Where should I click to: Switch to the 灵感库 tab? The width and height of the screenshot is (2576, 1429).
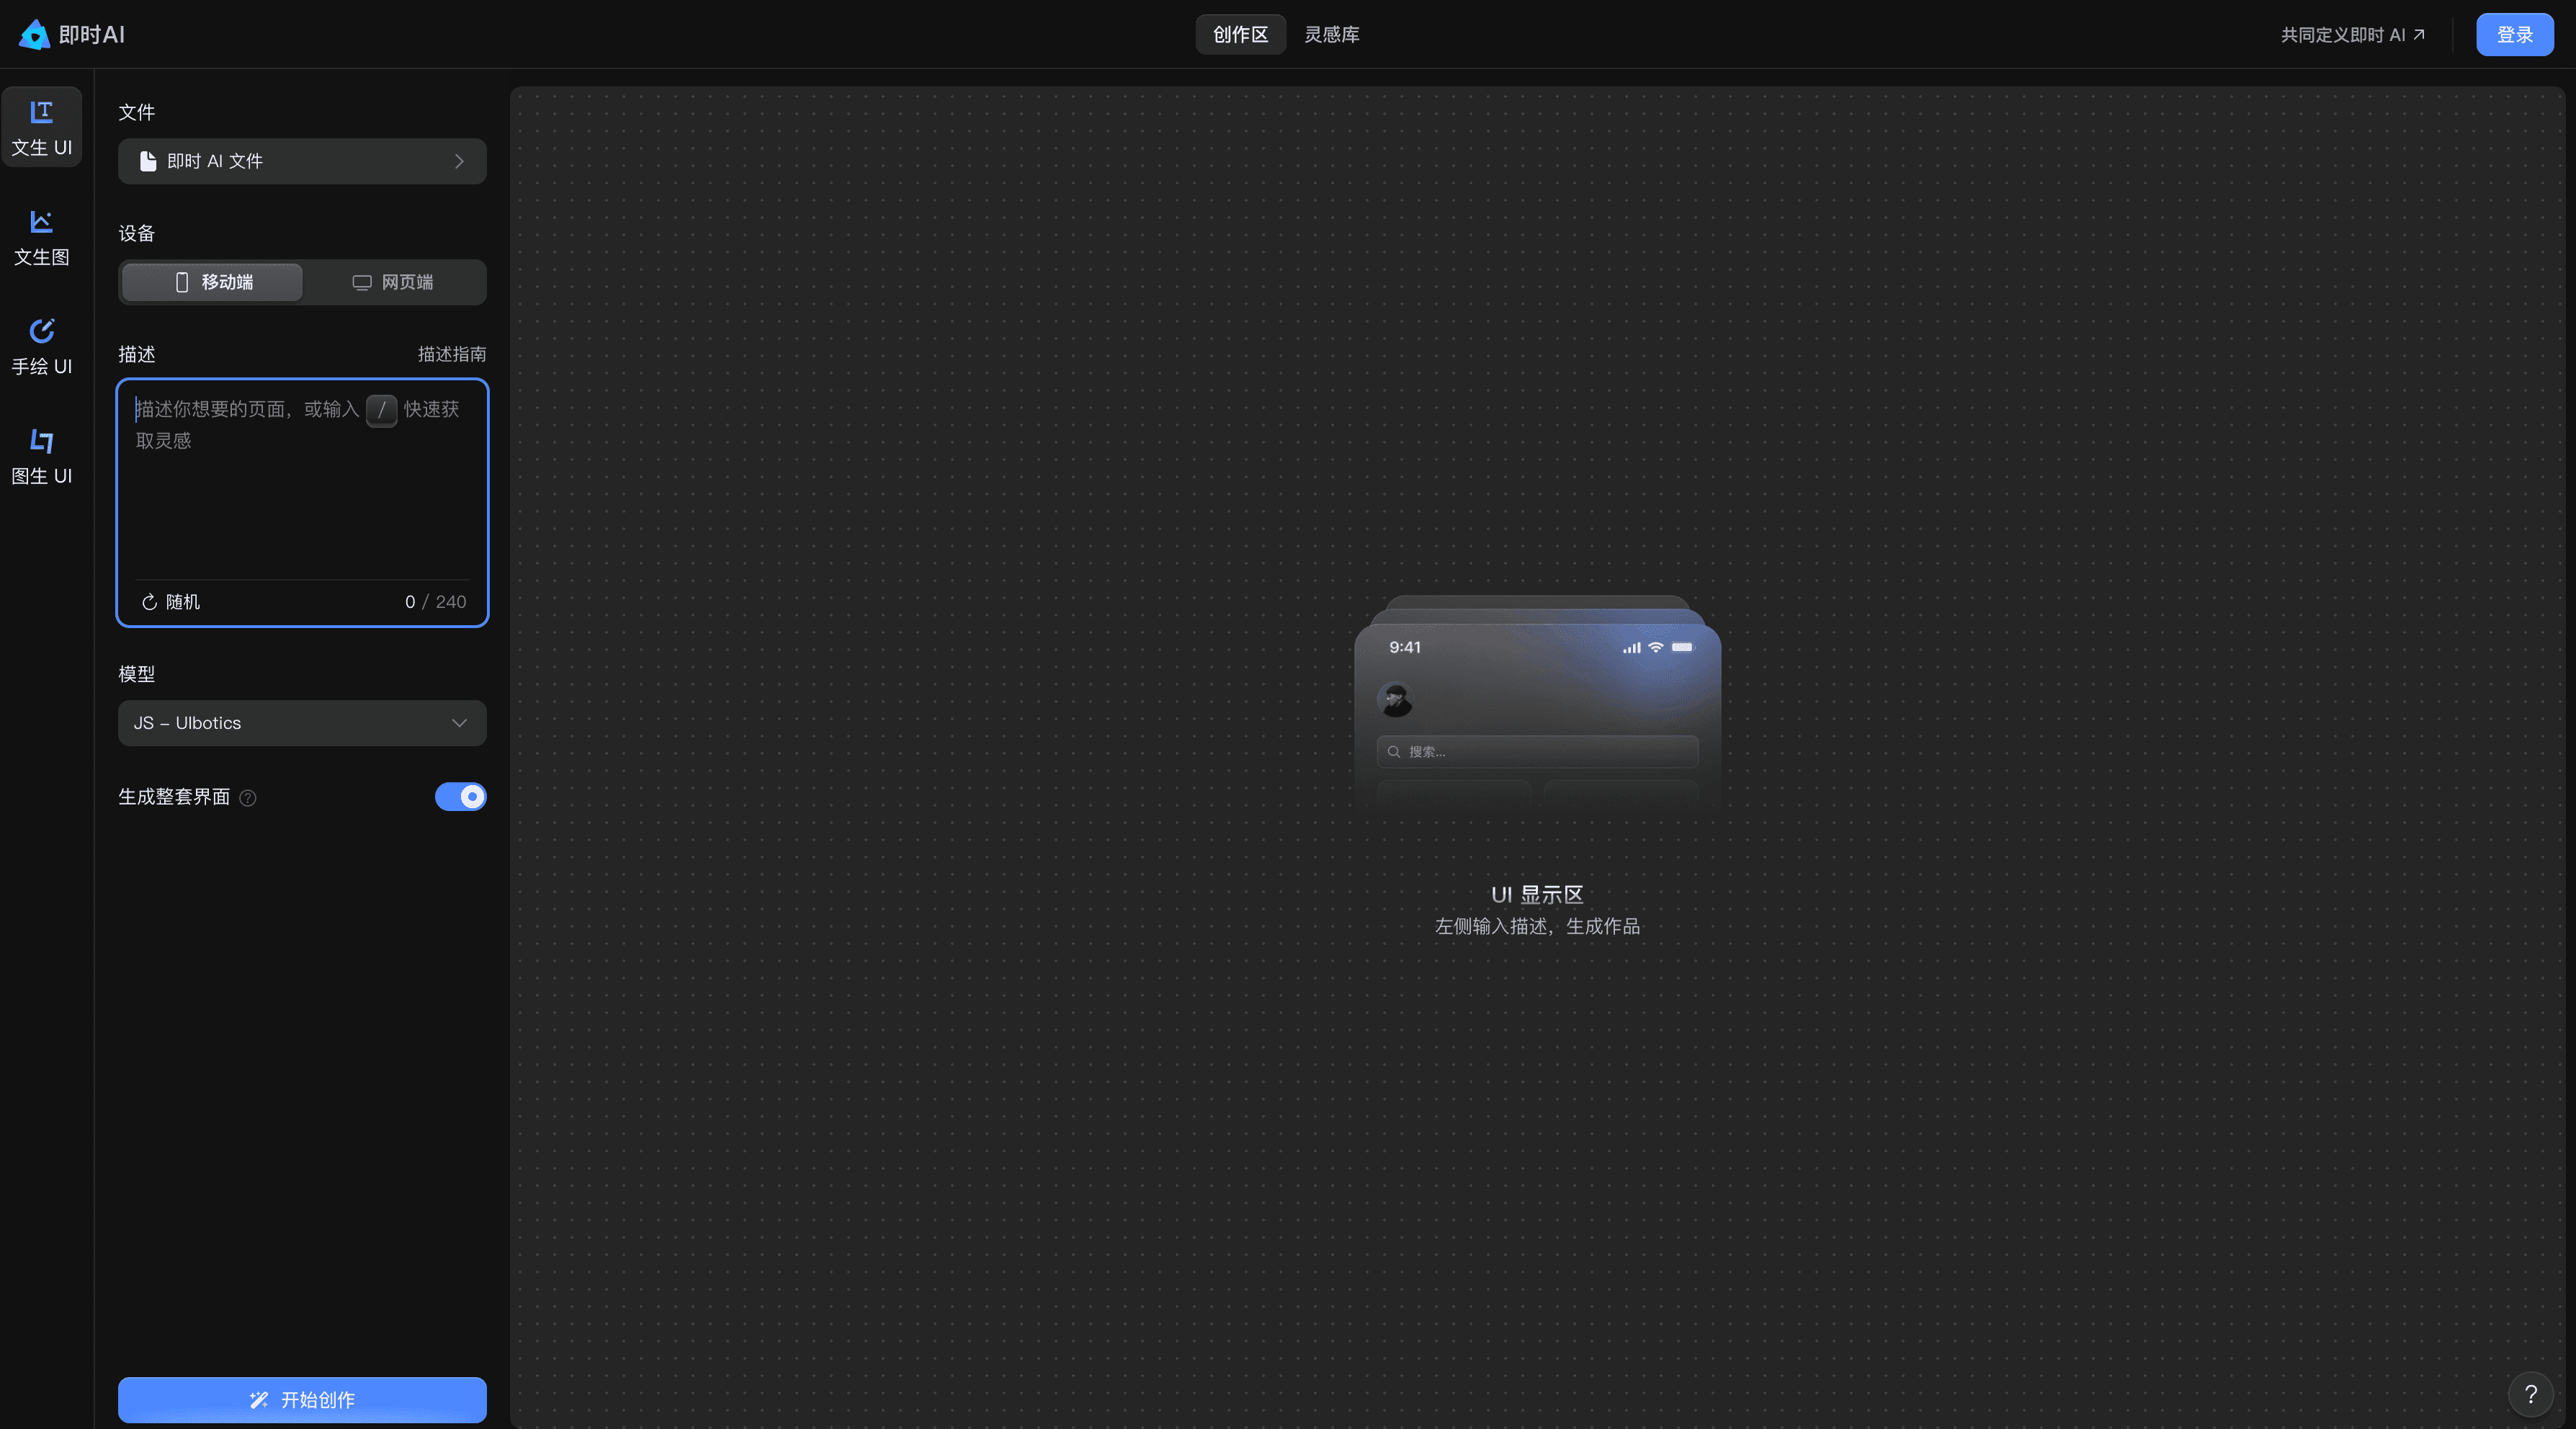[1332, 35]
